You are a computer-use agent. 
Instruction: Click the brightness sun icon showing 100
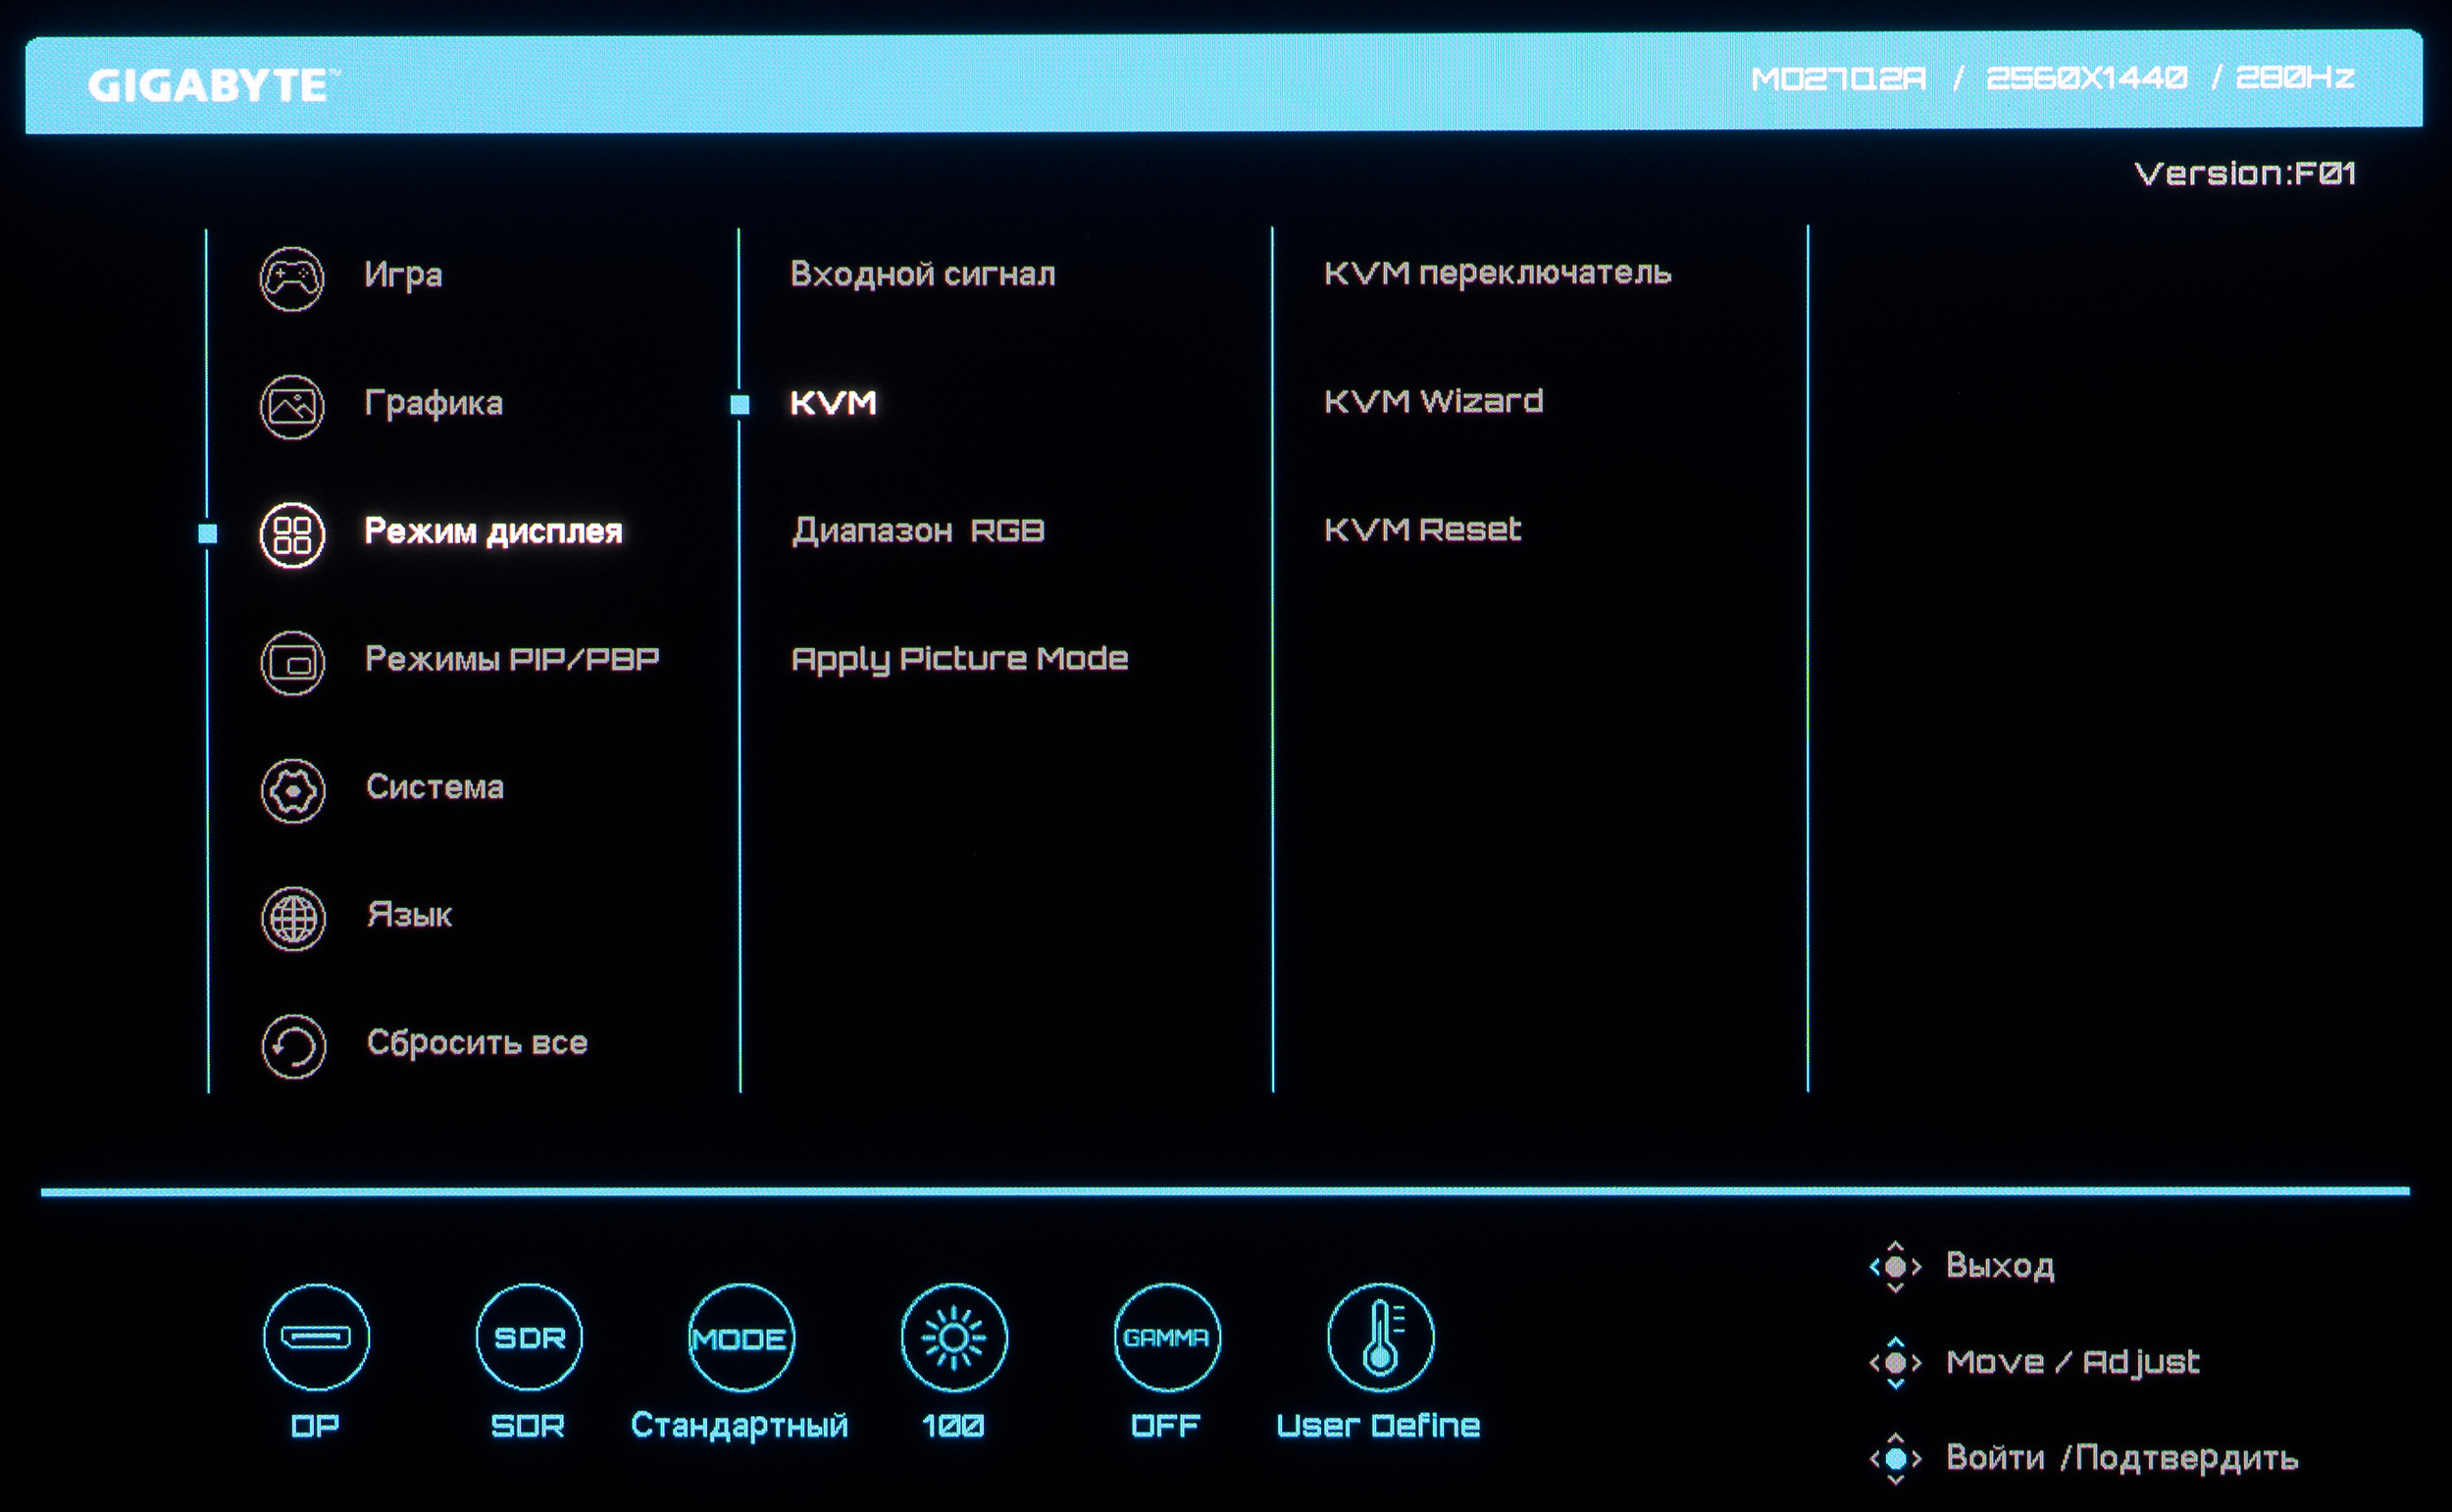pos(954,1337)
